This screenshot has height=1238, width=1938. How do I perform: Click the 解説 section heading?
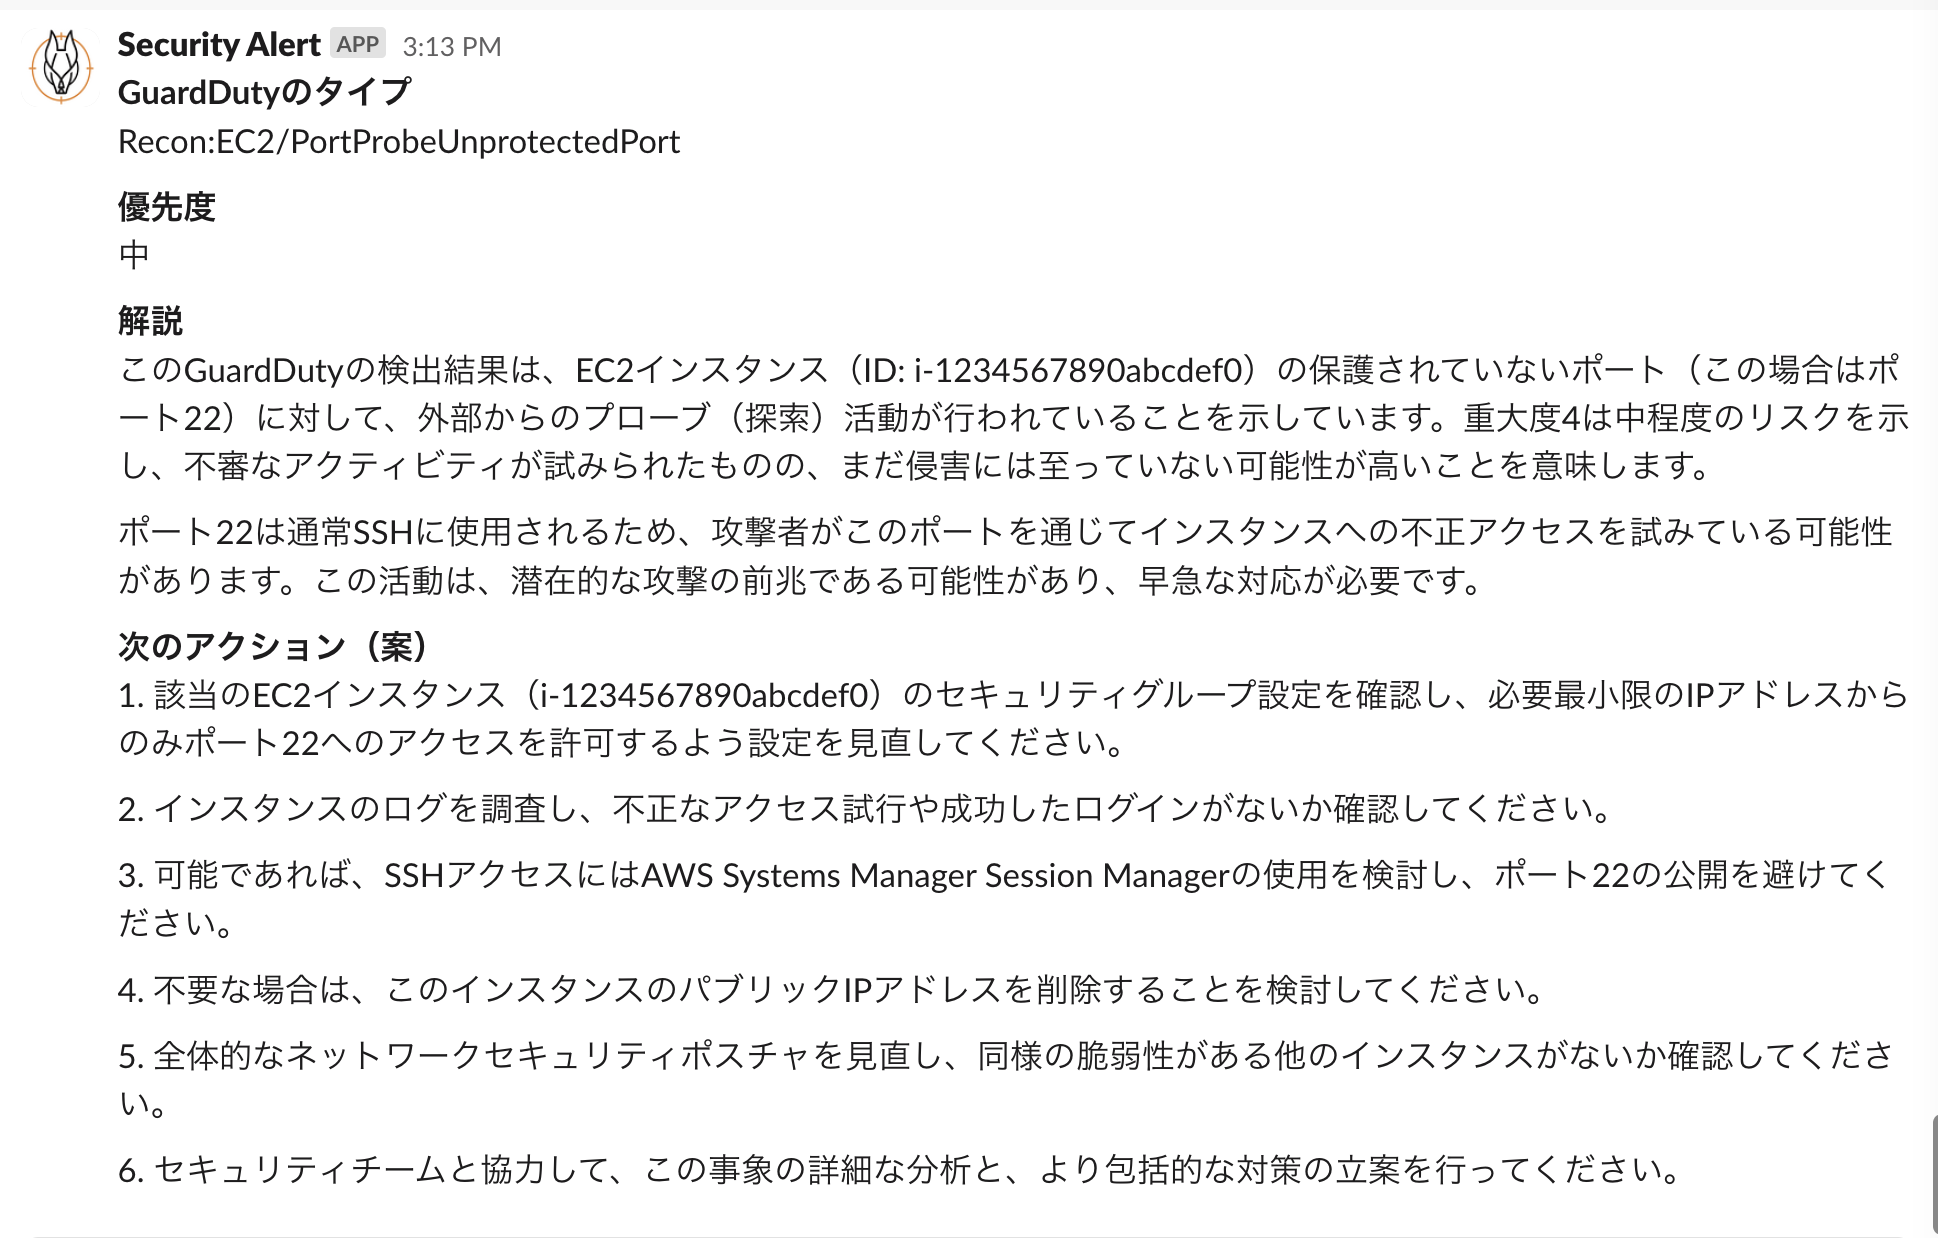click(150, 321)
